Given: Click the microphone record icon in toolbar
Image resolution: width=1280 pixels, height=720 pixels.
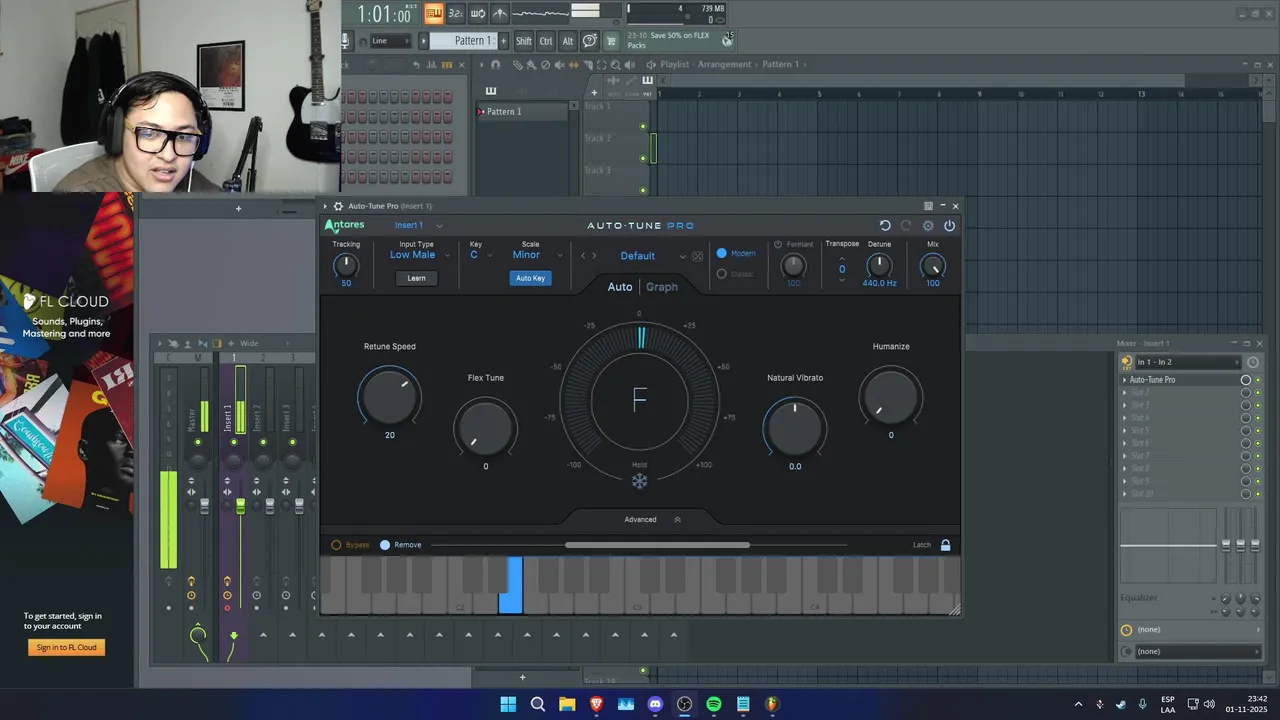Looking at the screenshot, I should (x=346, y=41).
